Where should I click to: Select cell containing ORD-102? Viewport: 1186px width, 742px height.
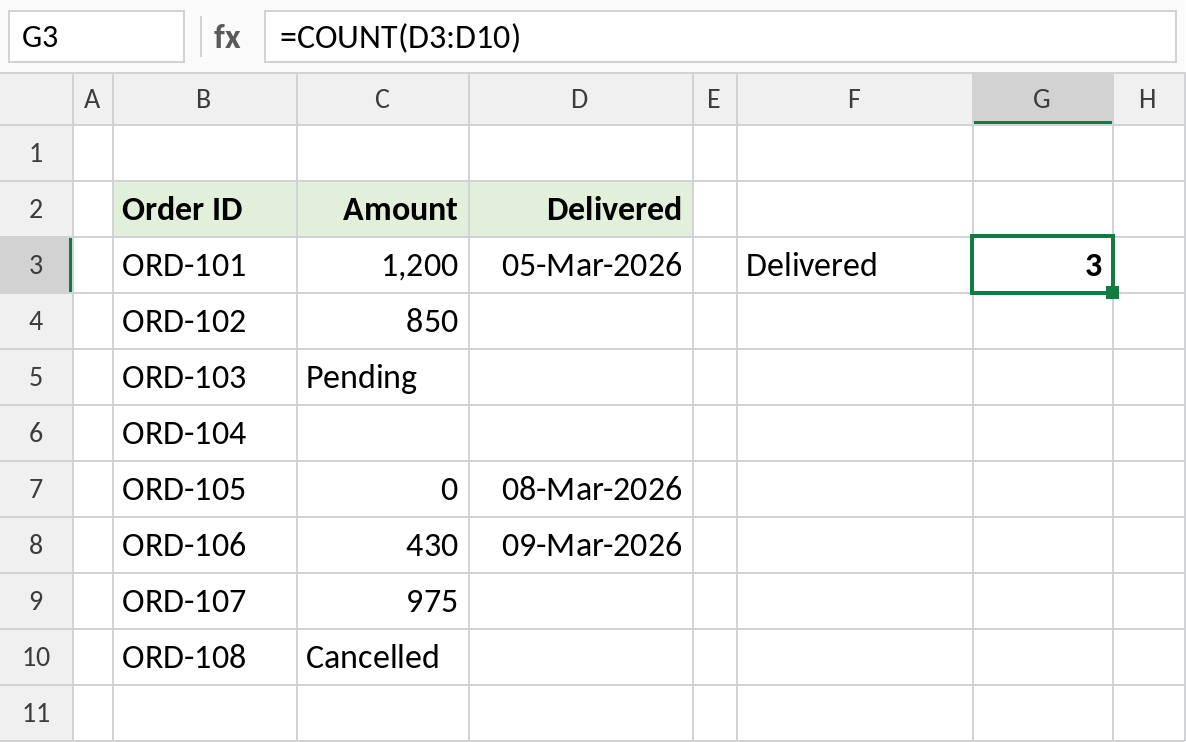click(x=205, y=321)
